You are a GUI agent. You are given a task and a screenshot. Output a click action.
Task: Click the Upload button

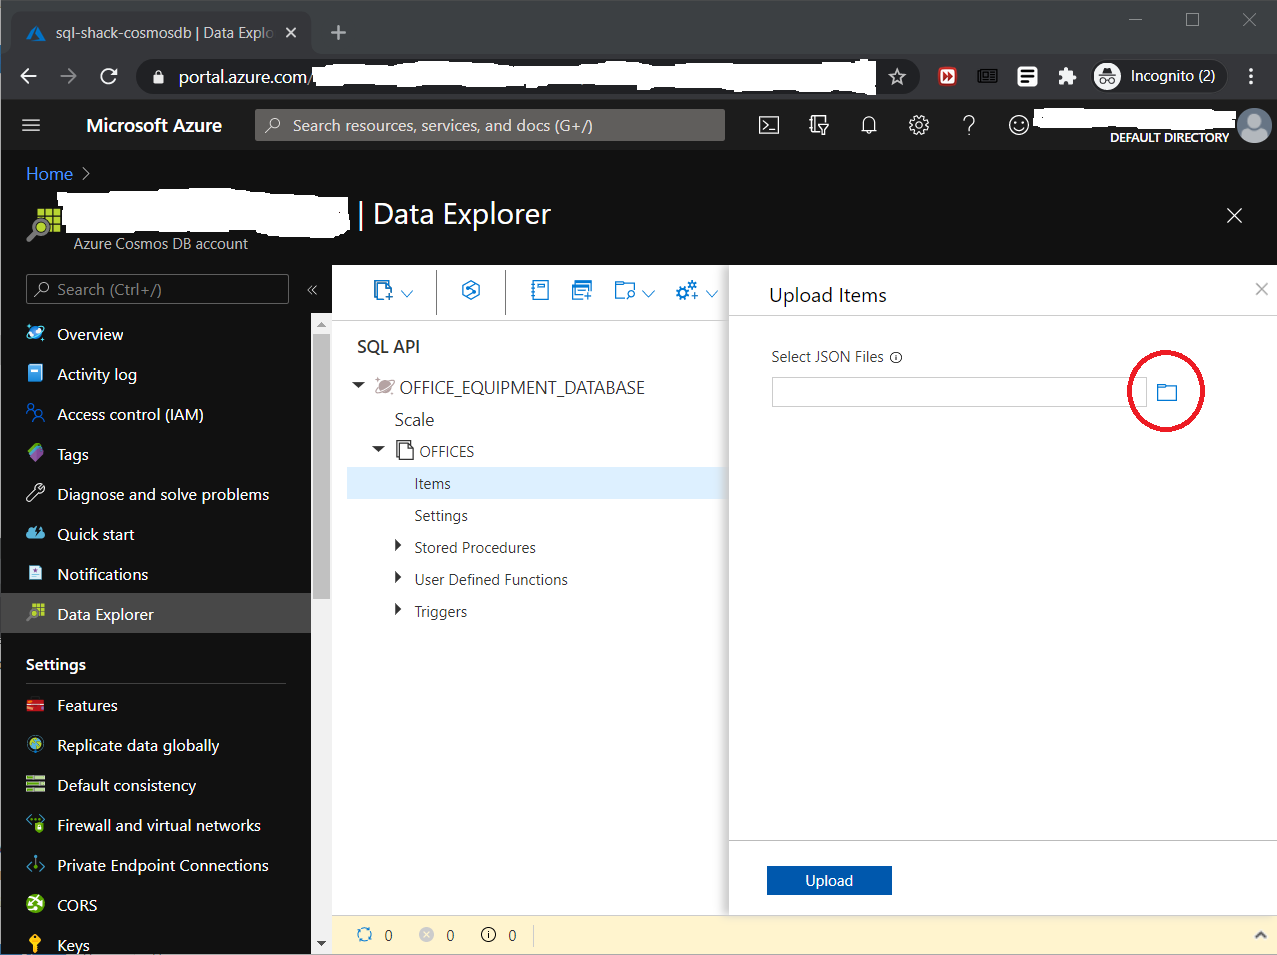tap(829, 880)
